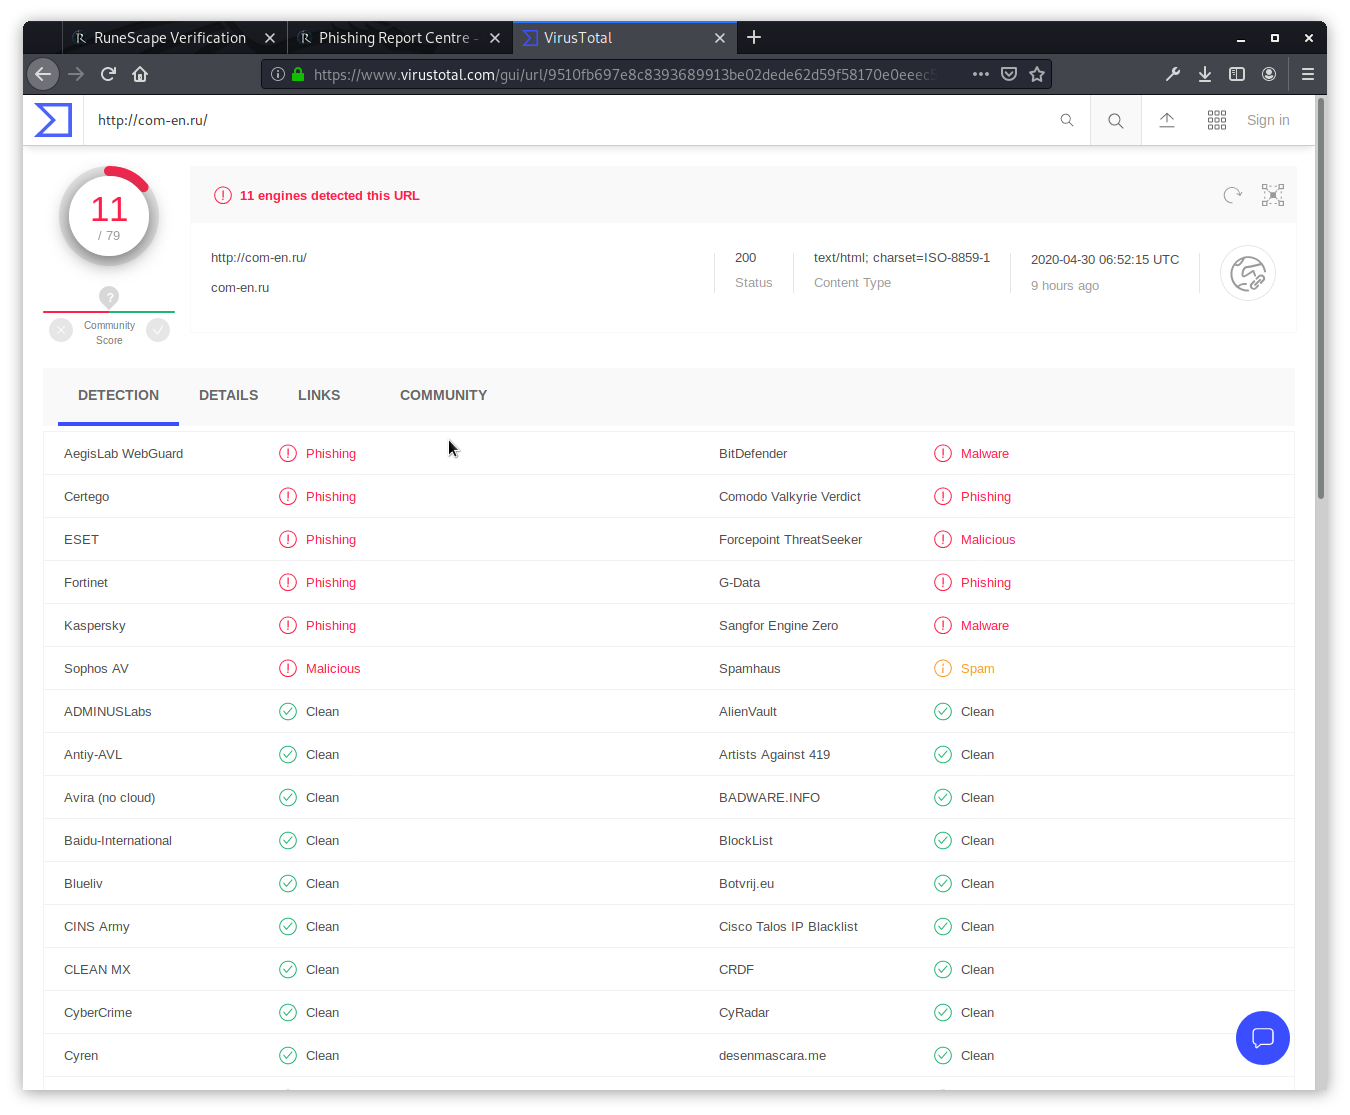Click the 'http://com-en.ru/' text in the summary card
The height and width of the screenshot is (1115, 1350).
259,258
